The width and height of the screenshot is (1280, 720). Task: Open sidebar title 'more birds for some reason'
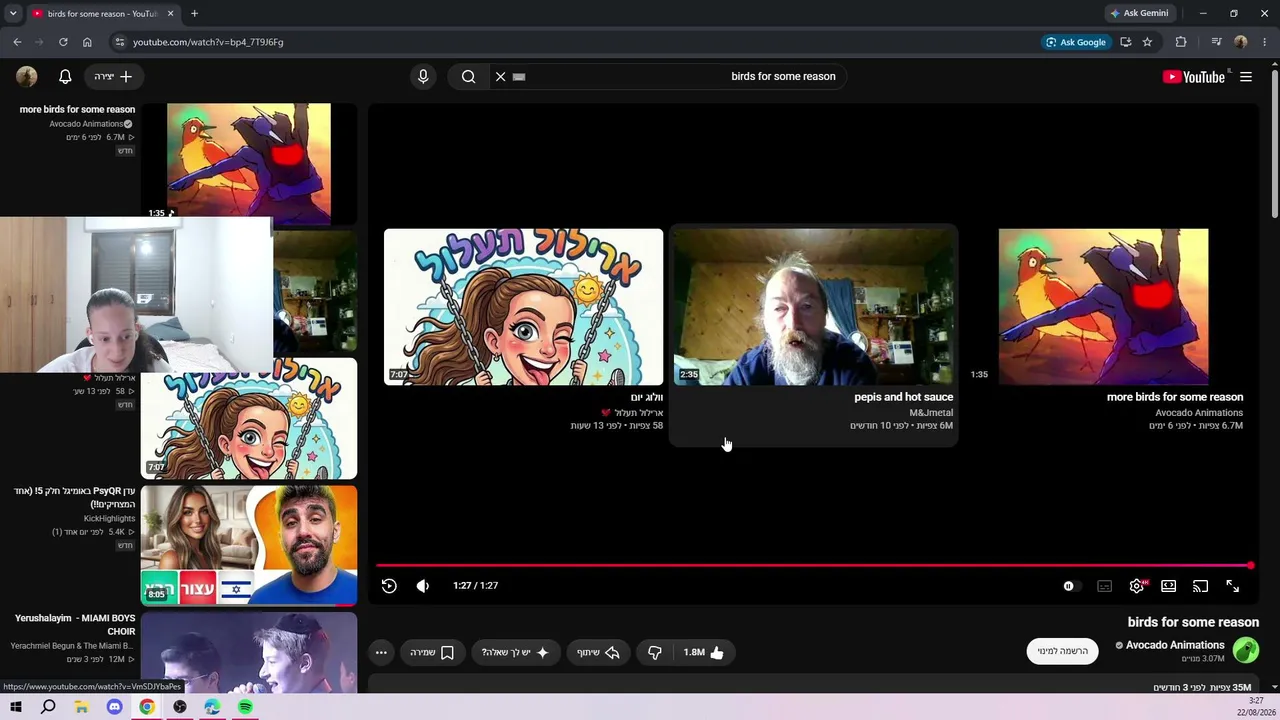(77, 110)
